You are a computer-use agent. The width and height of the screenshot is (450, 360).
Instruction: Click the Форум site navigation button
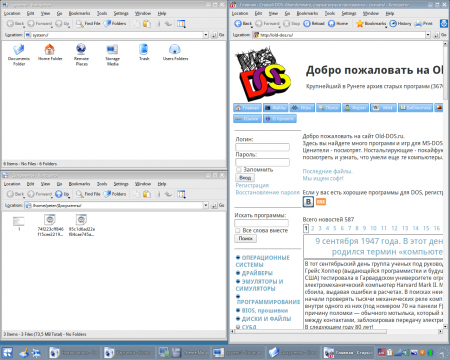click(355, 108)
